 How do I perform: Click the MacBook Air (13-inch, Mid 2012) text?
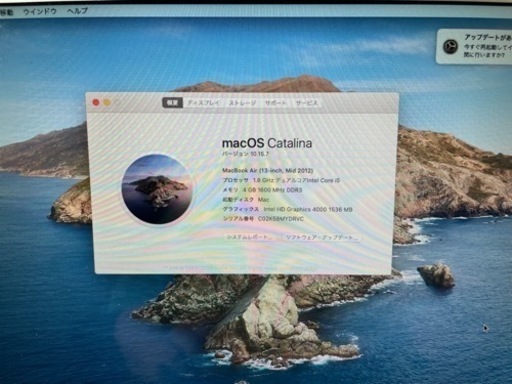(x=268, y=170)
